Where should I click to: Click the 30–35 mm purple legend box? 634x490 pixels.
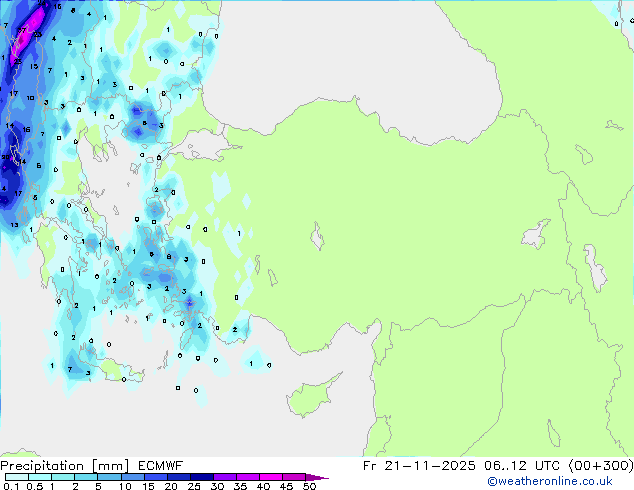tap(225, 477)
